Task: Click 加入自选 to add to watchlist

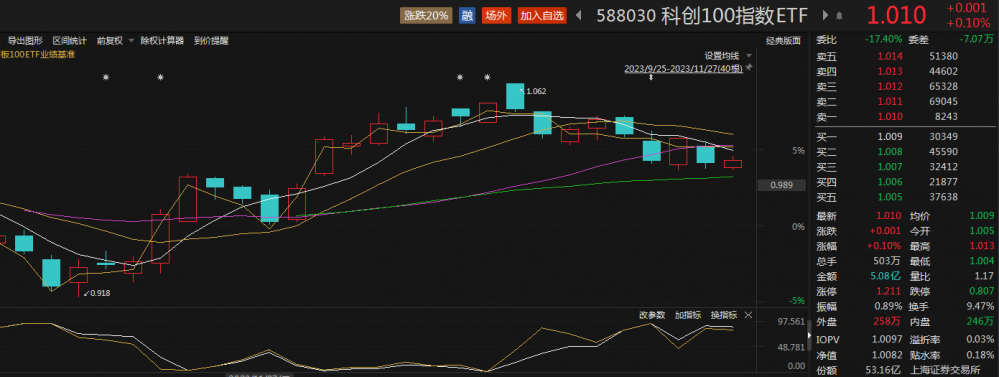Action: [x=542, y=15]
